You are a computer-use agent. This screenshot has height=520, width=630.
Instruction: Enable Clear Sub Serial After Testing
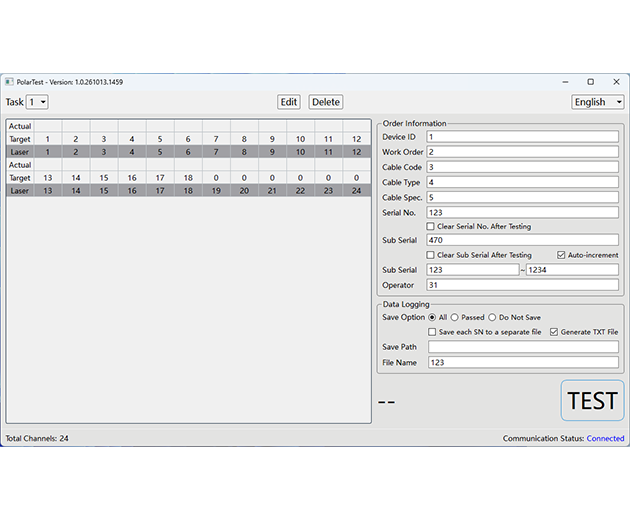pyautogui.click(x=430, y=255)
